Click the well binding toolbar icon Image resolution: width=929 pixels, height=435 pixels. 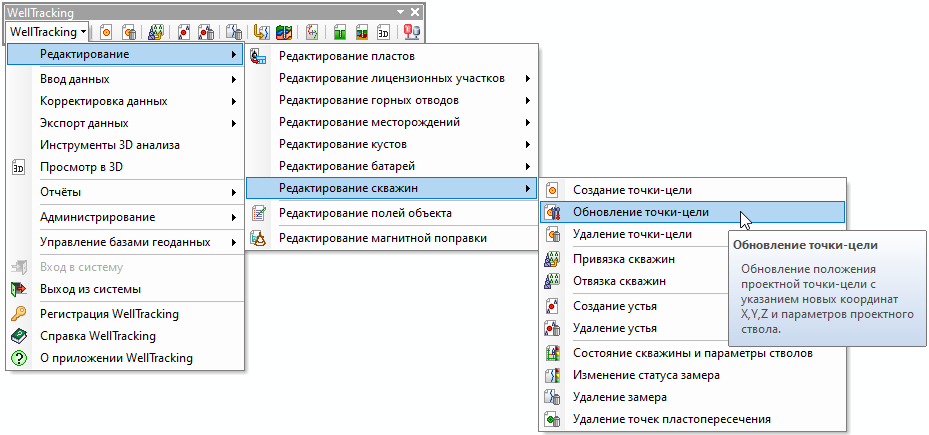pos(158,32)
